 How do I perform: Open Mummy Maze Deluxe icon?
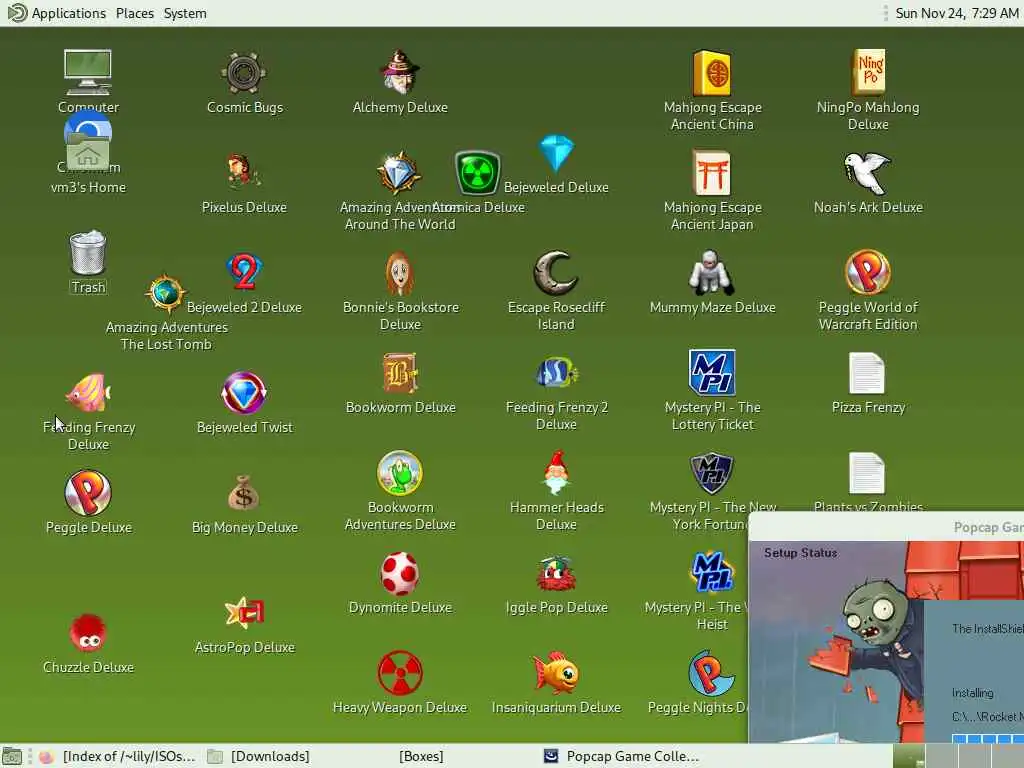click(x=712, y=273)
